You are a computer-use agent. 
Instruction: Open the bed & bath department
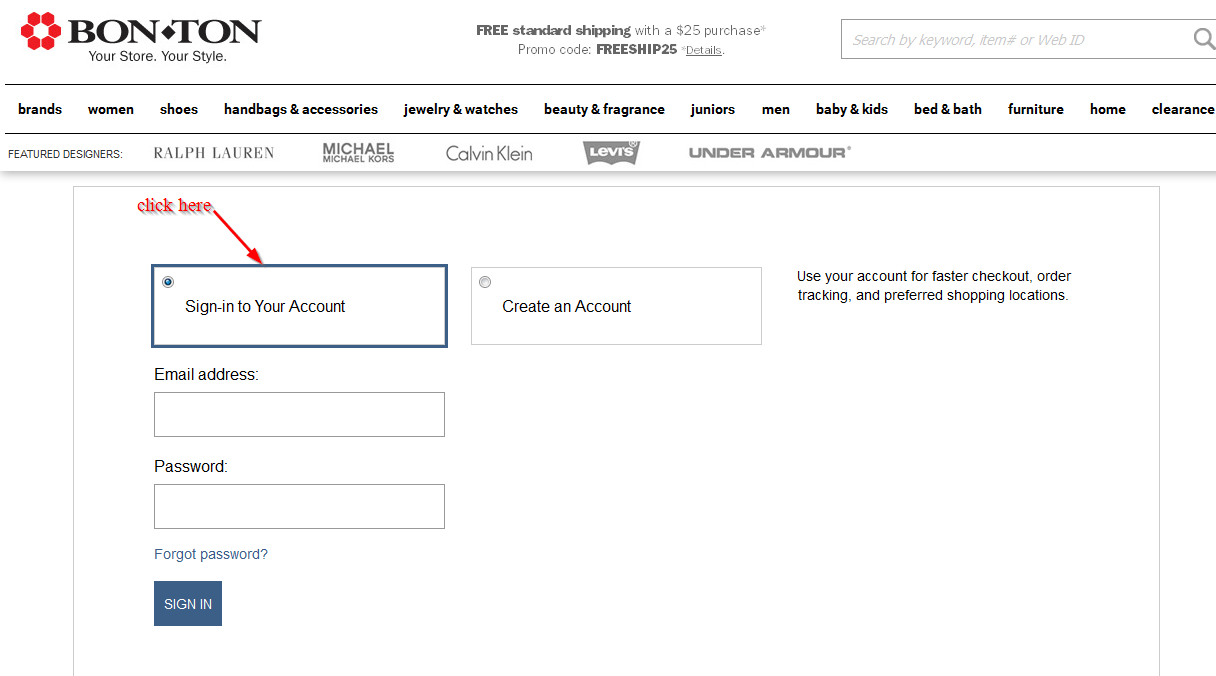tap(947, 109)
